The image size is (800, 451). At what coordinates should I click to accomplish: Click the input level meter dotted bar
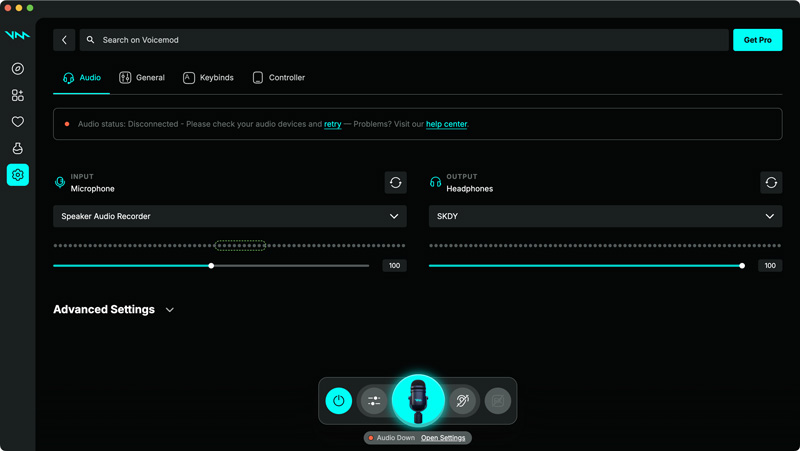coord(230,245)
